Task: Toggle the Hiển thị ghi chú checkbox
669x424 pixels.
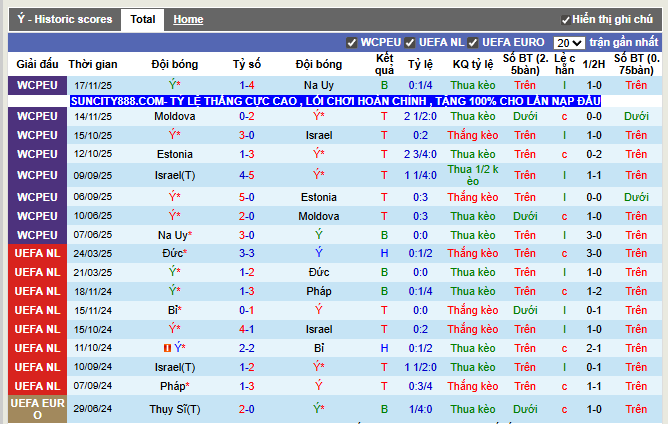Action: (x=566, y=20)
